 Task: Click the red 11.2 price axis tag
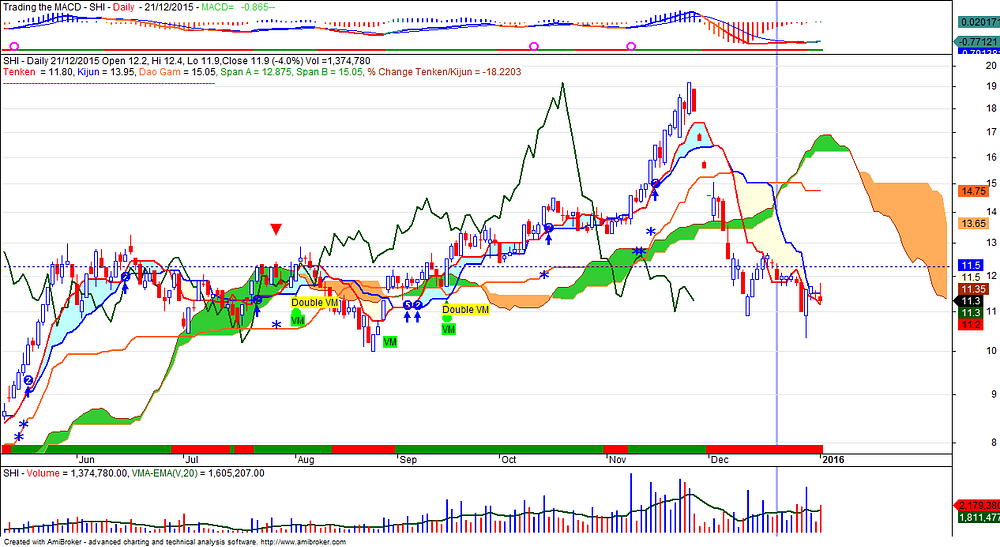click(971, 325)
